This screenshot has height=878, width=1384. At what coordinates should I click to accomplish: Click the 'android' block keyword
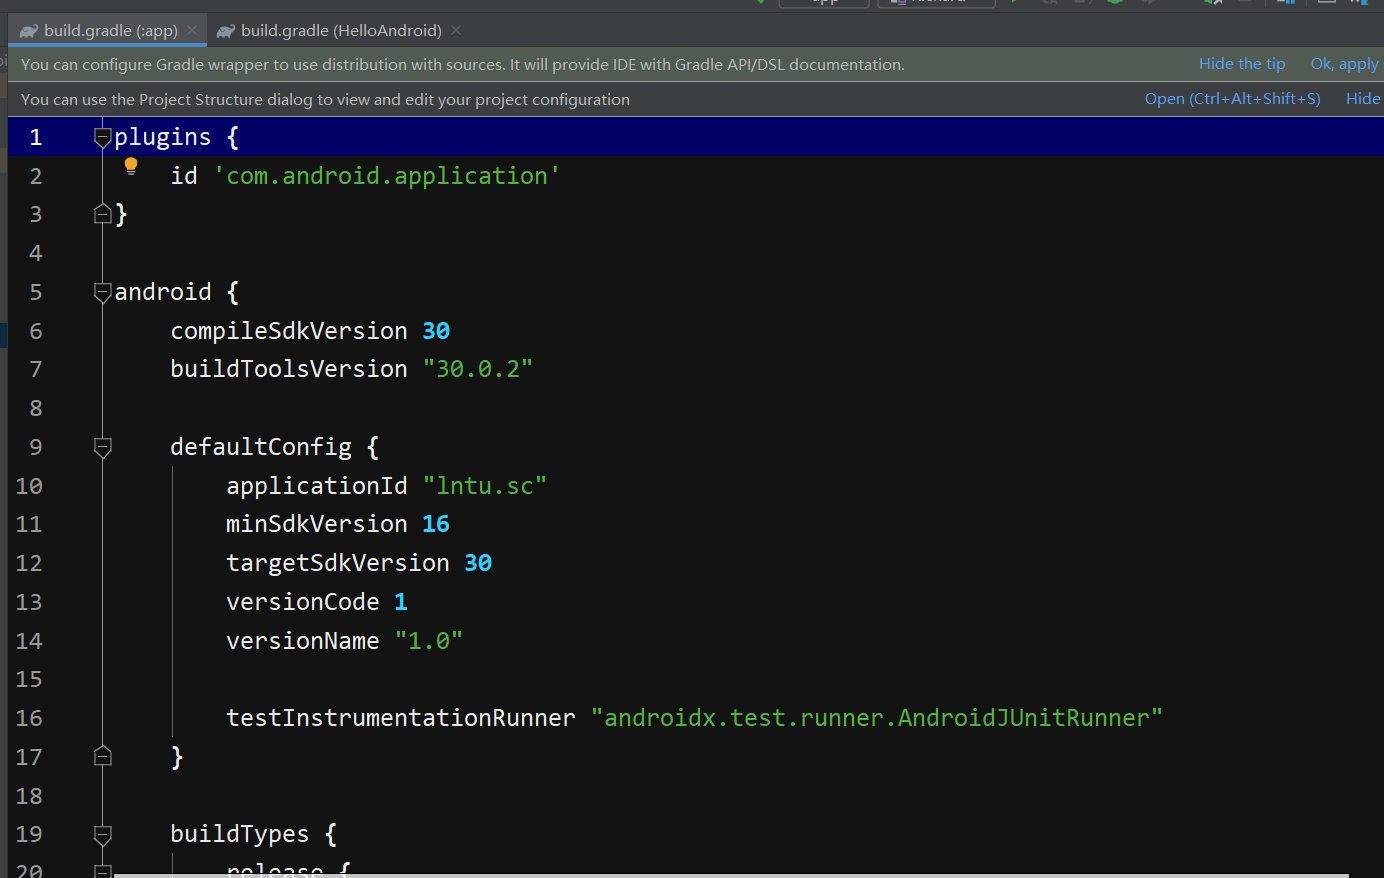(163, 292)
